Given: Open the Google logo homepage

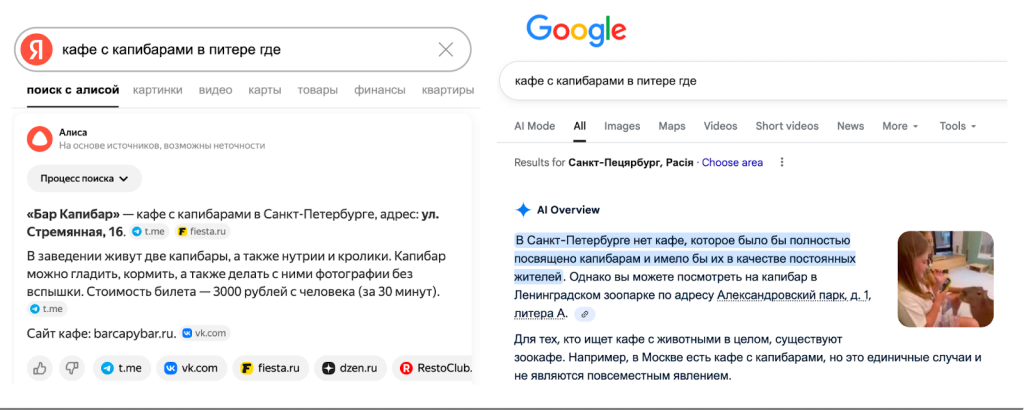Looking at the screenshot, I should tap(576, 30).
